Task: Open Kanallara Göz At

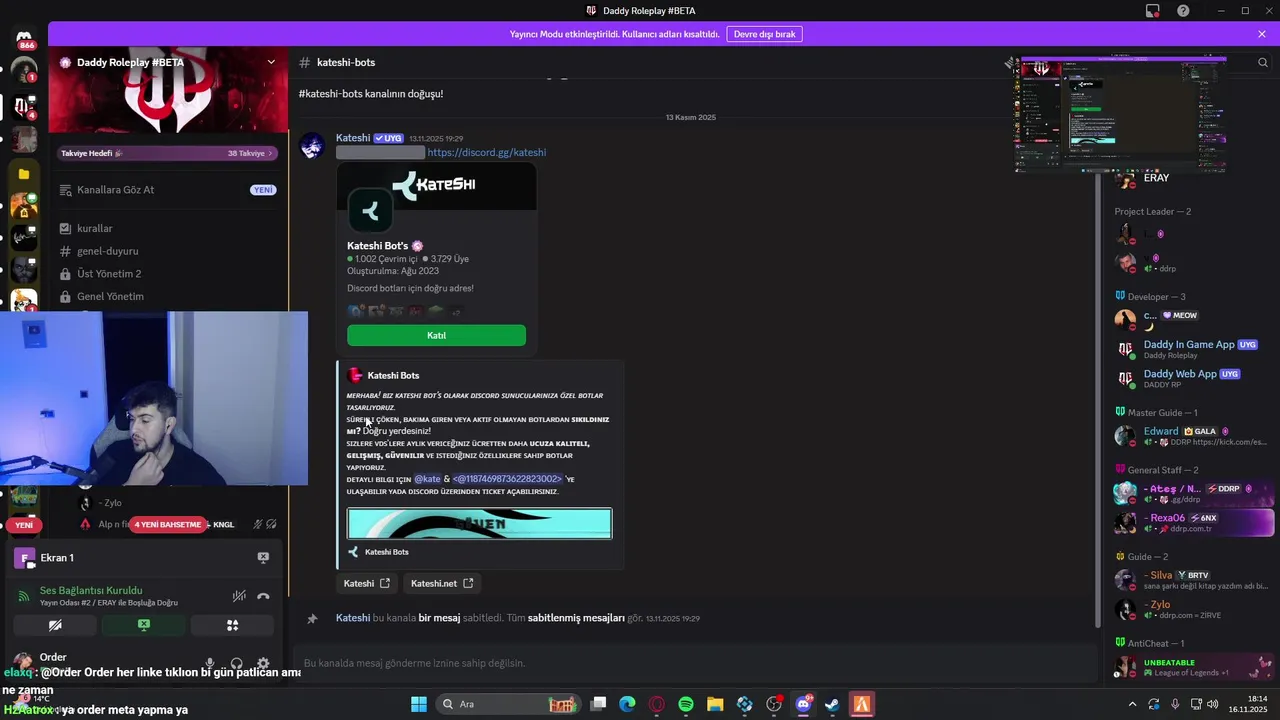Action: [168, 190]
